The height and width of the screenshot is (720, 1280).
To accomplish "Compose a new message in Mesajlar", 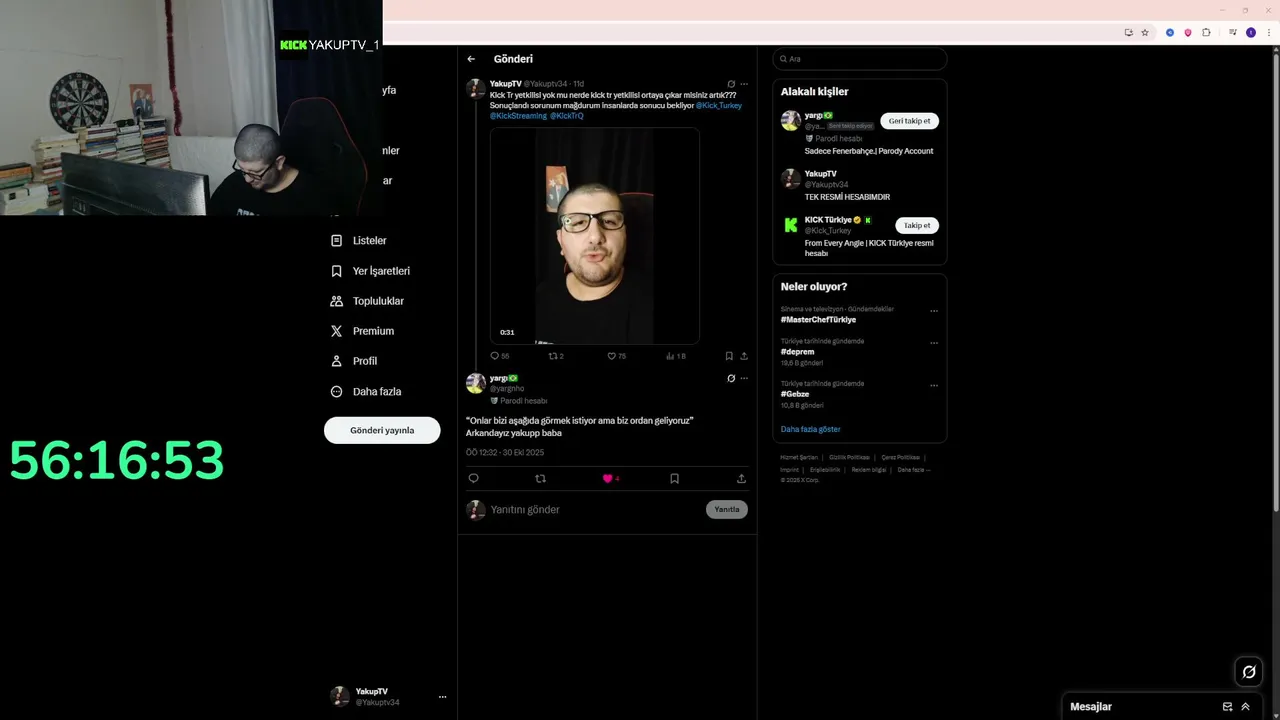I will pos(1227,707).
